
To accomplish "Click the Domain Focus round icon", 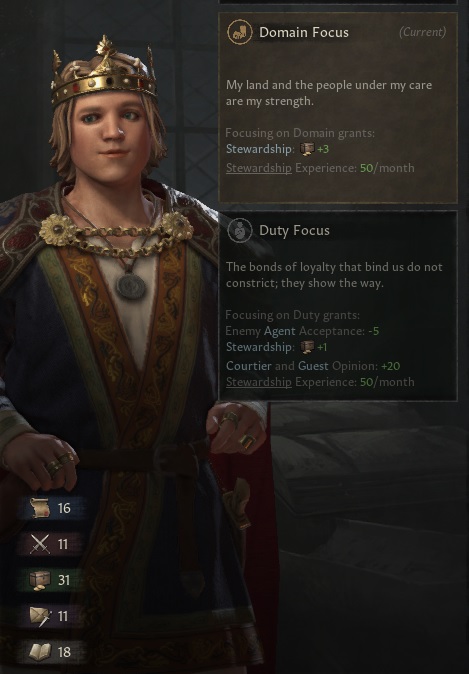I will click(x=239, y=32).
